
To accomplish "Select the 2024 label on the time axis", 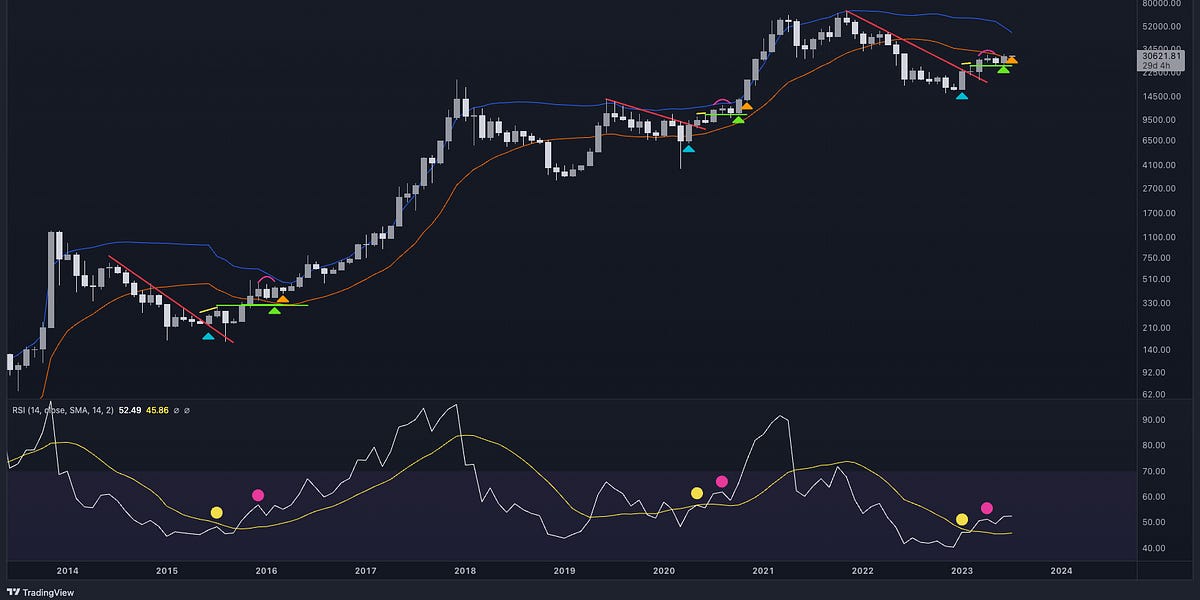I will pos(1062,570).
